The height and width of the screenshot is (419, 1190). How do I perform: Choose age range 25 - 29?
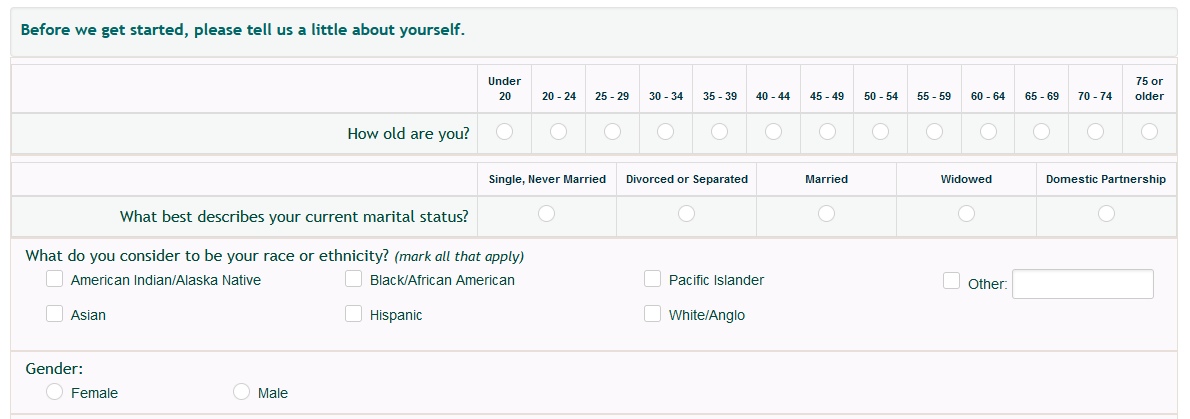pos(612,131)
